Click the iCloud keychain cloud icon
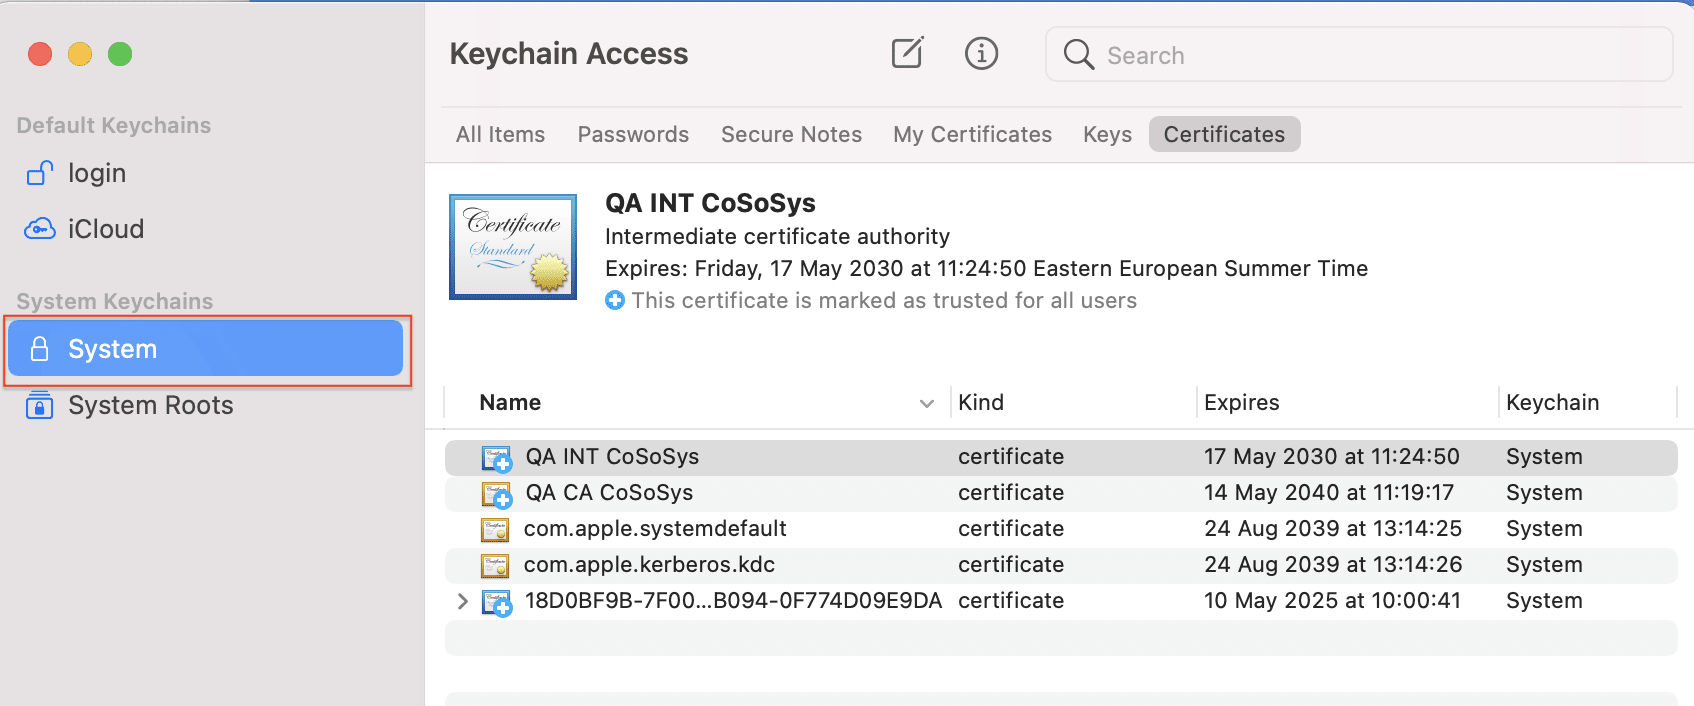 point(39,229)
